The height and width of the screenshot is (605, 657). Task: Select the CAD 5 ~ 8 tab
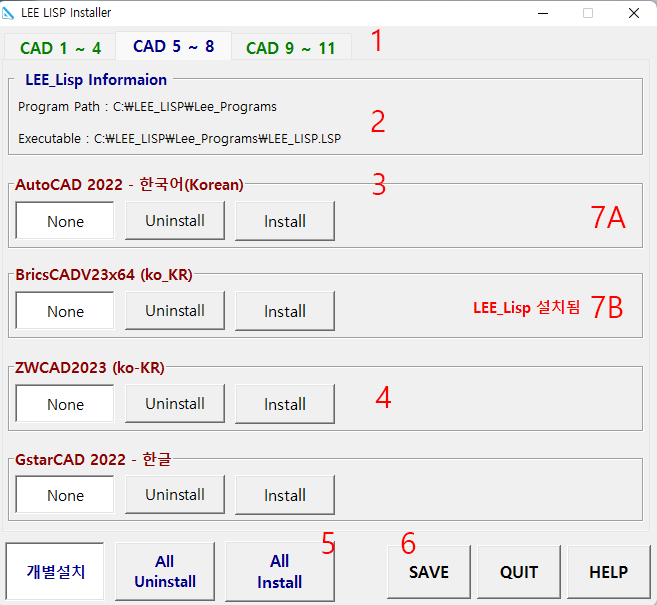(x=173, y=46)
